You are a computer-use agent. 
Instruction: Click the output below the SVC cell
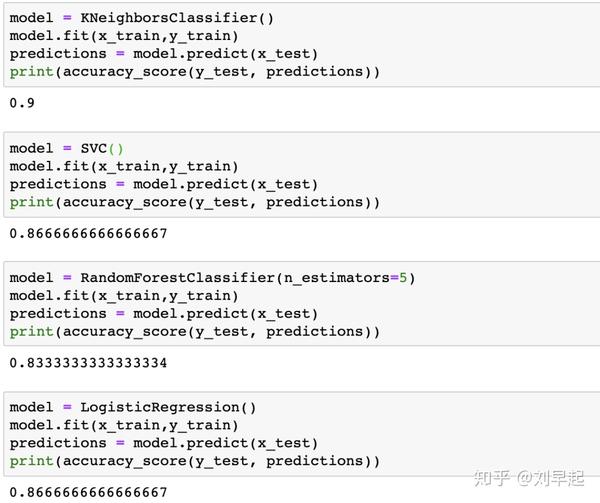(88, 233)
